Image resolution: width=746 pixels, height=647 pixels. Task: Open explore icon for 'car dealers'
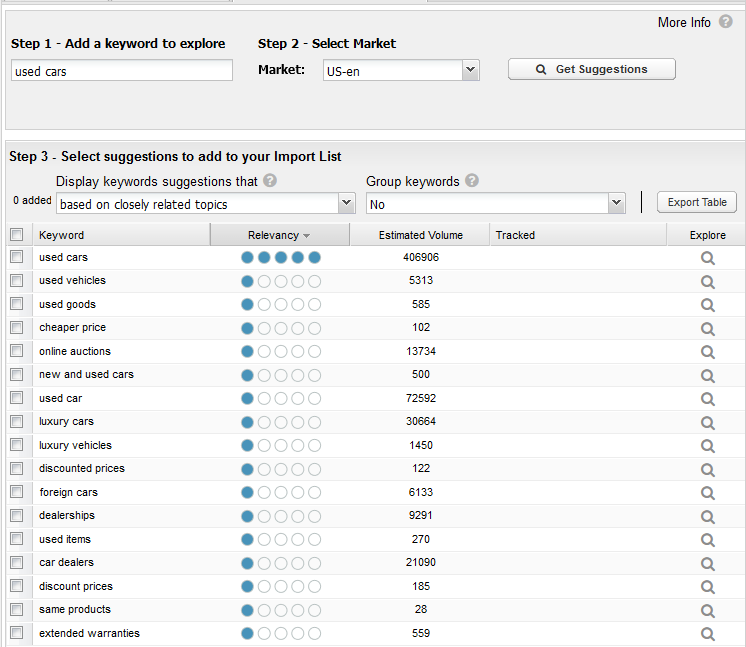(707, 564)
